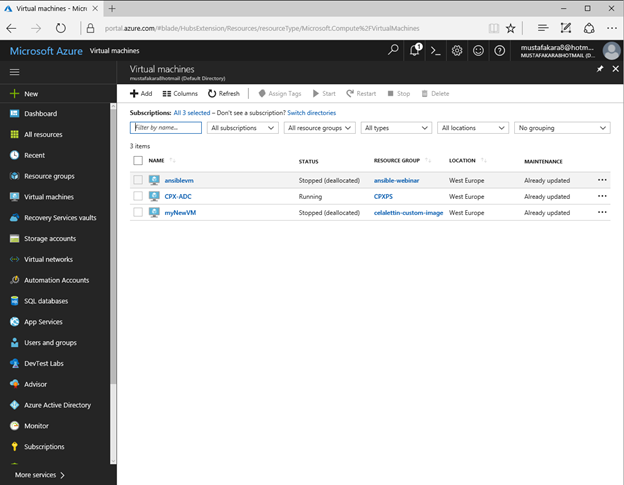
Task: Open browser reading view icon
Action: 493,28
